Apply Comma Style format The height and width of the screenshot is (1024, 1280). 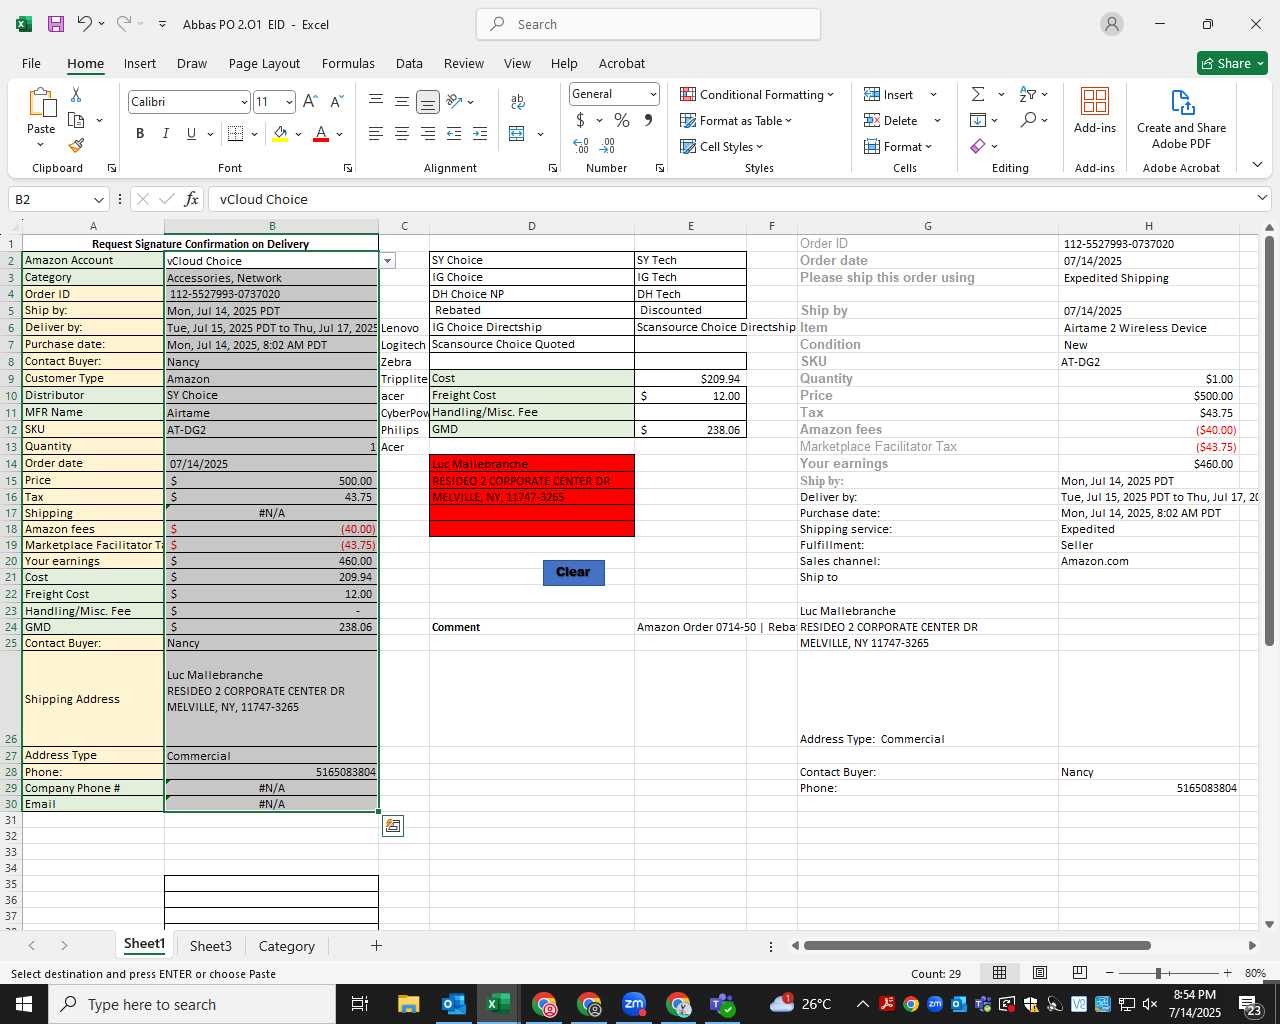pyautogui.click(x=648, y=120)
